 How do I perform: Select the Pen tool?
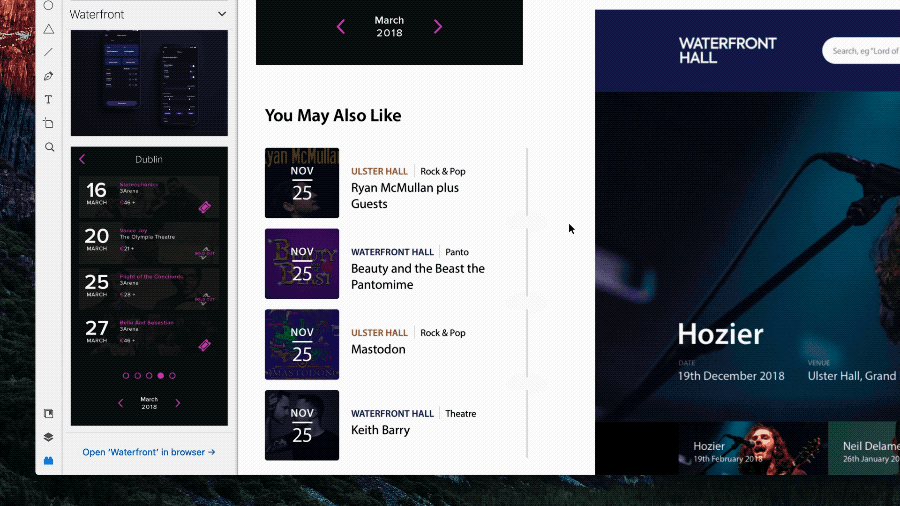click(48, 76)
